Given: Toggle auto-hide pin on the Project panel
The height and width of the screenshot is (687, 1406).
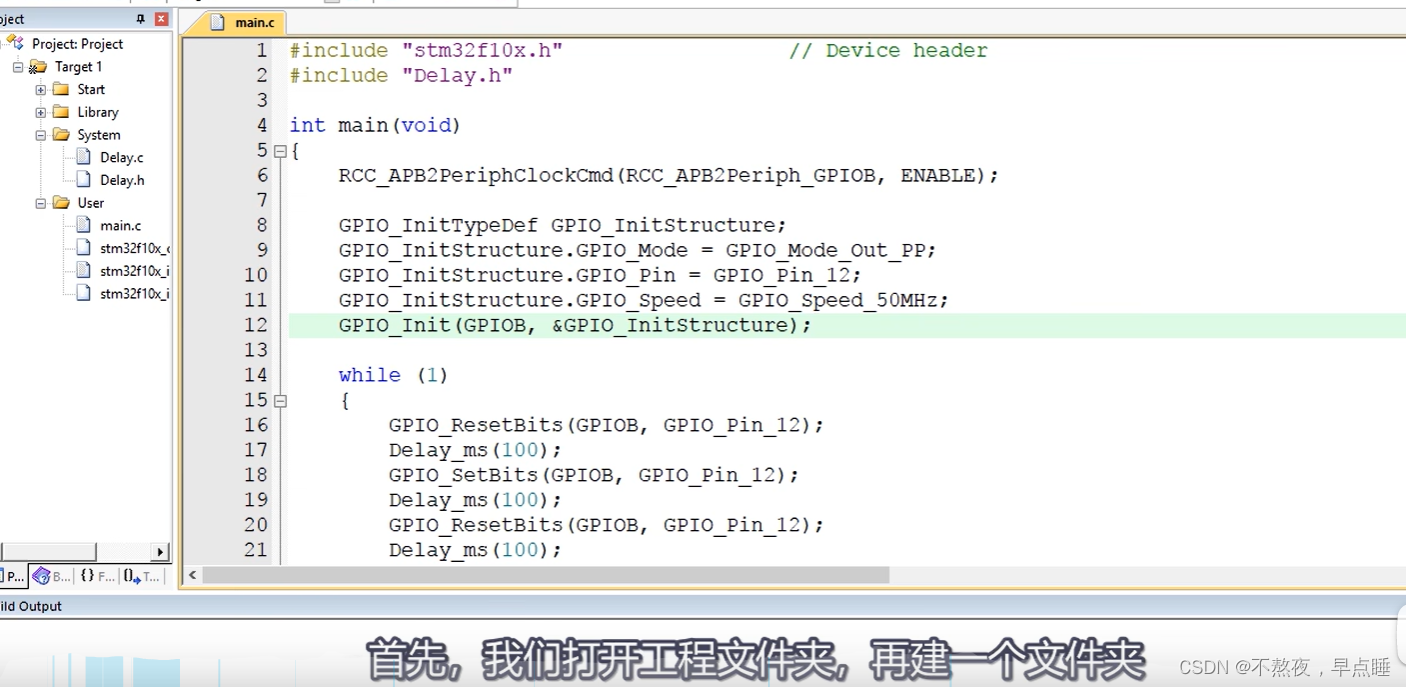Looking at the screenshot, I should 142,18.
